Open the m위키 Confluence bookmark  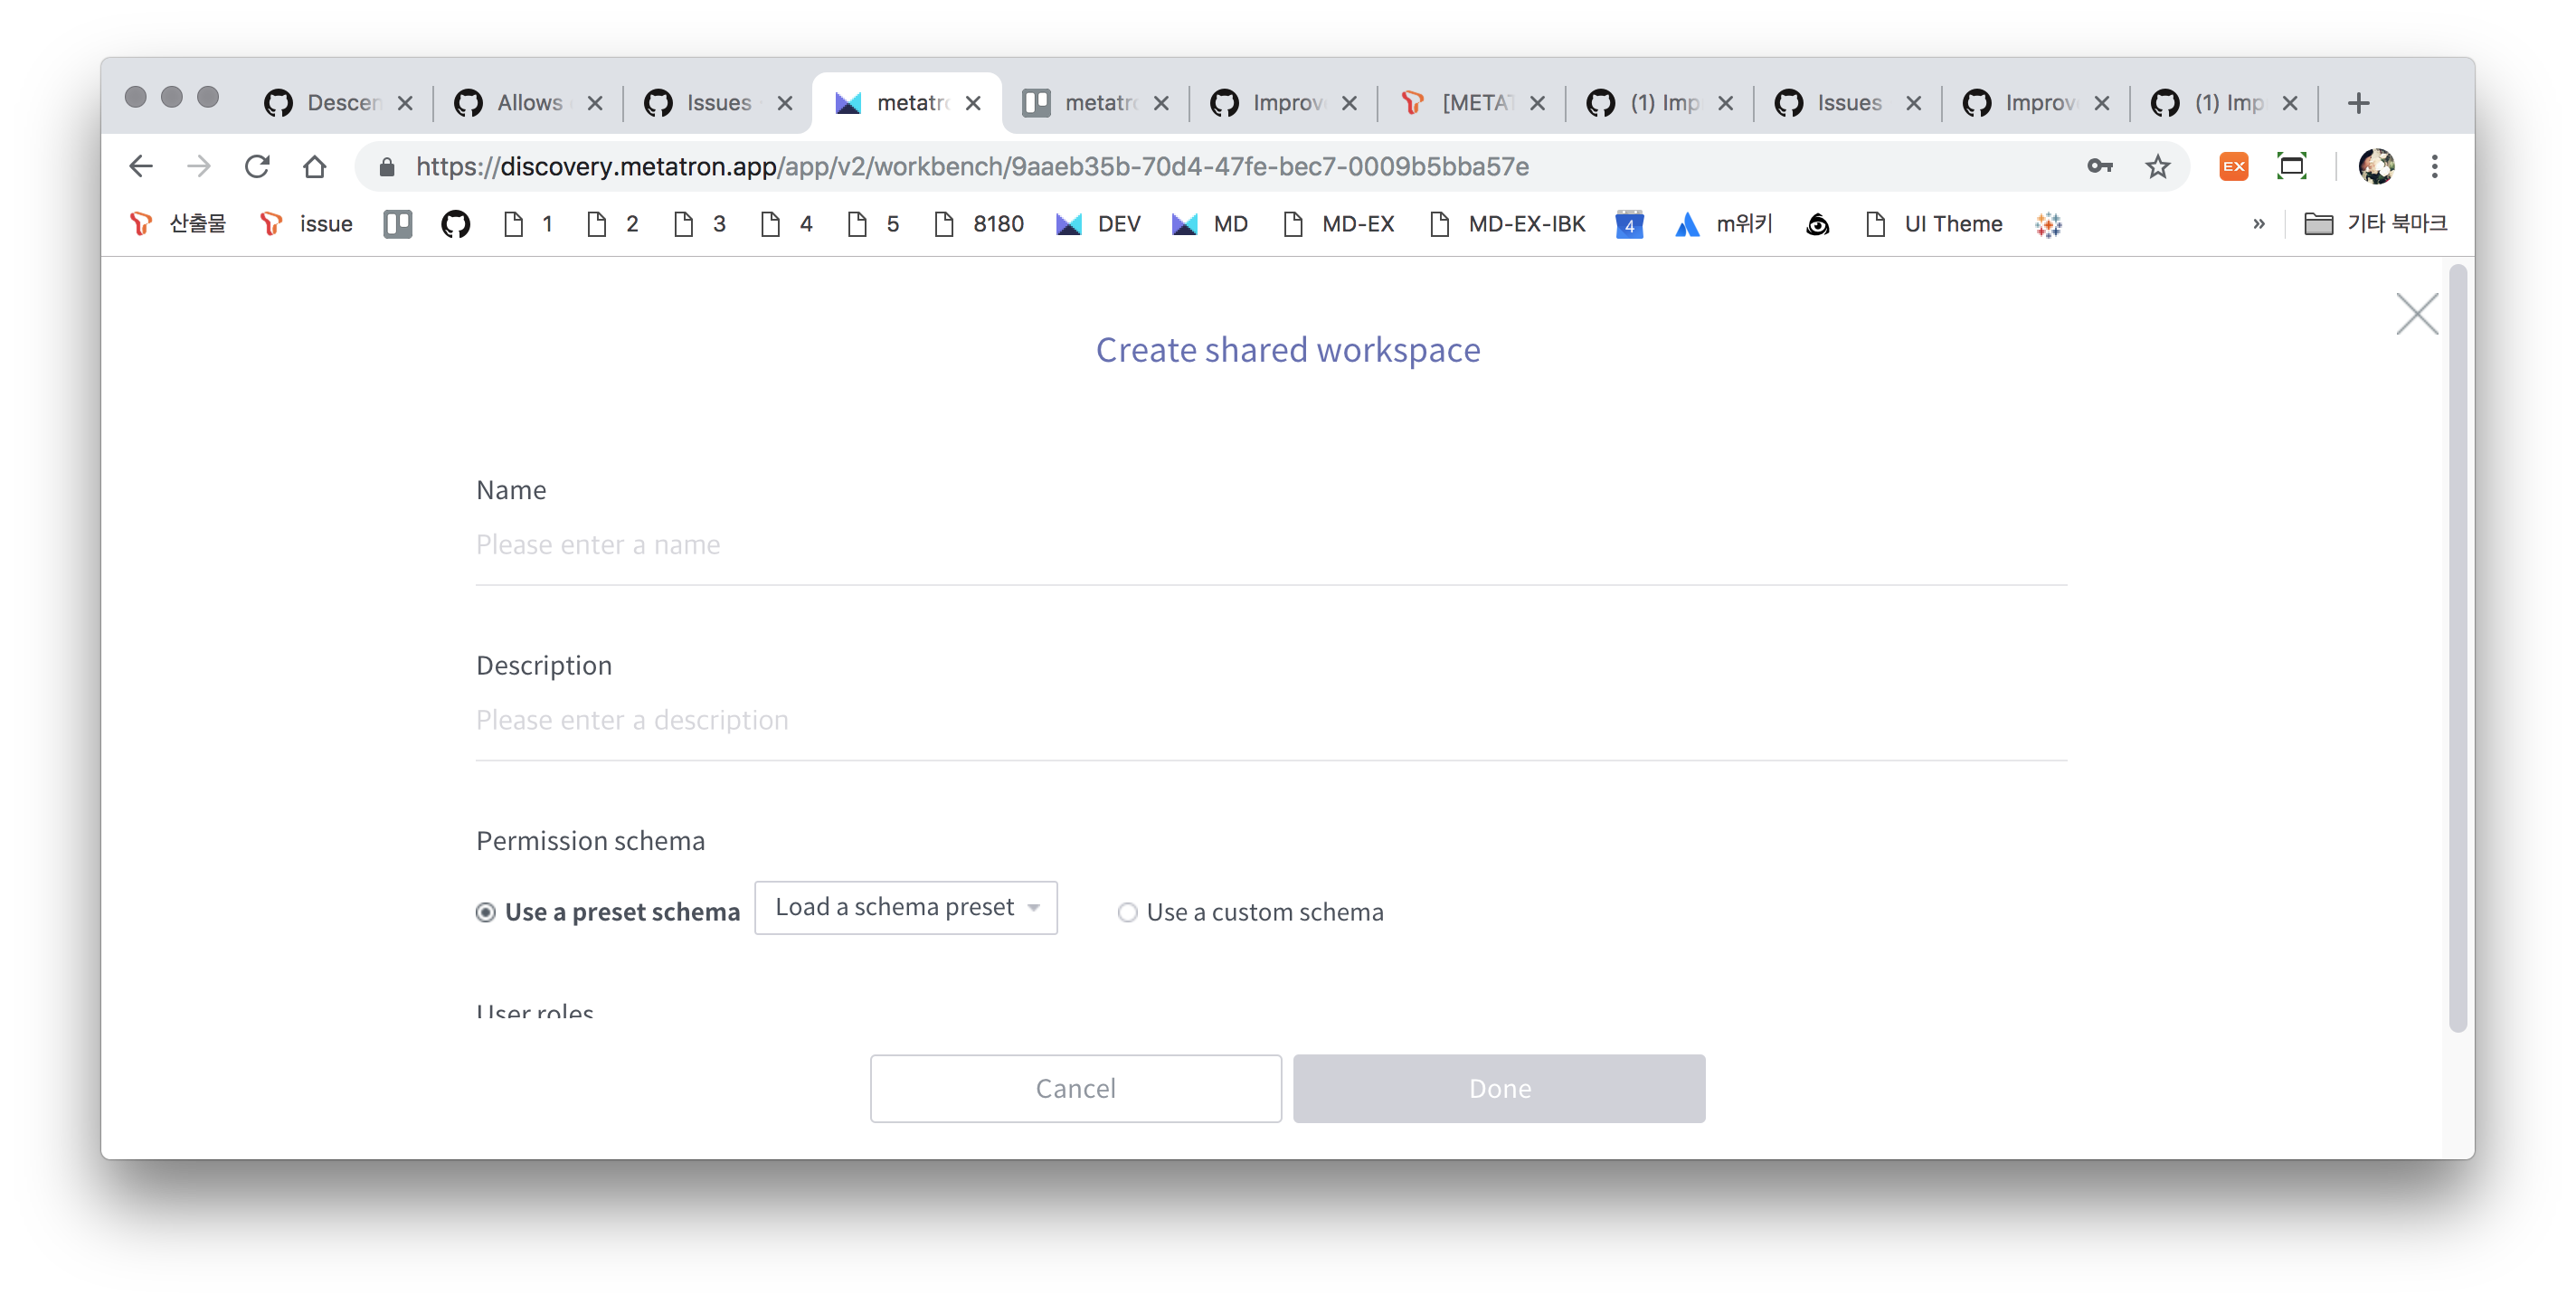tap(1722, 224)
